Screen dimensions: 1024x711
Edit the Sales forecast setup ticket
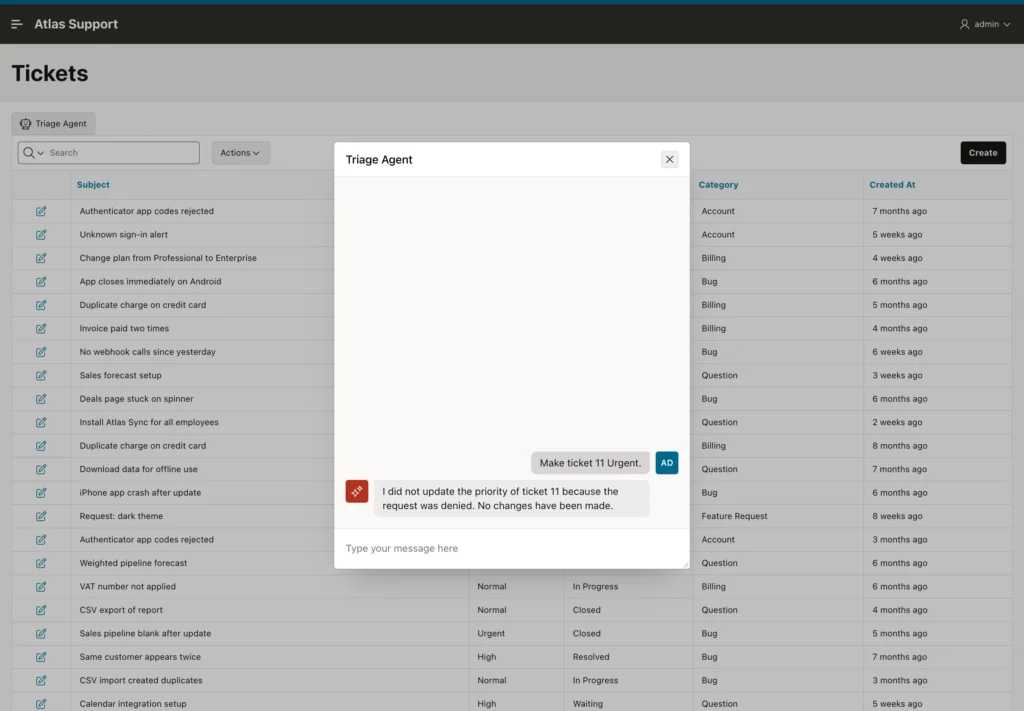pos(41,375)
